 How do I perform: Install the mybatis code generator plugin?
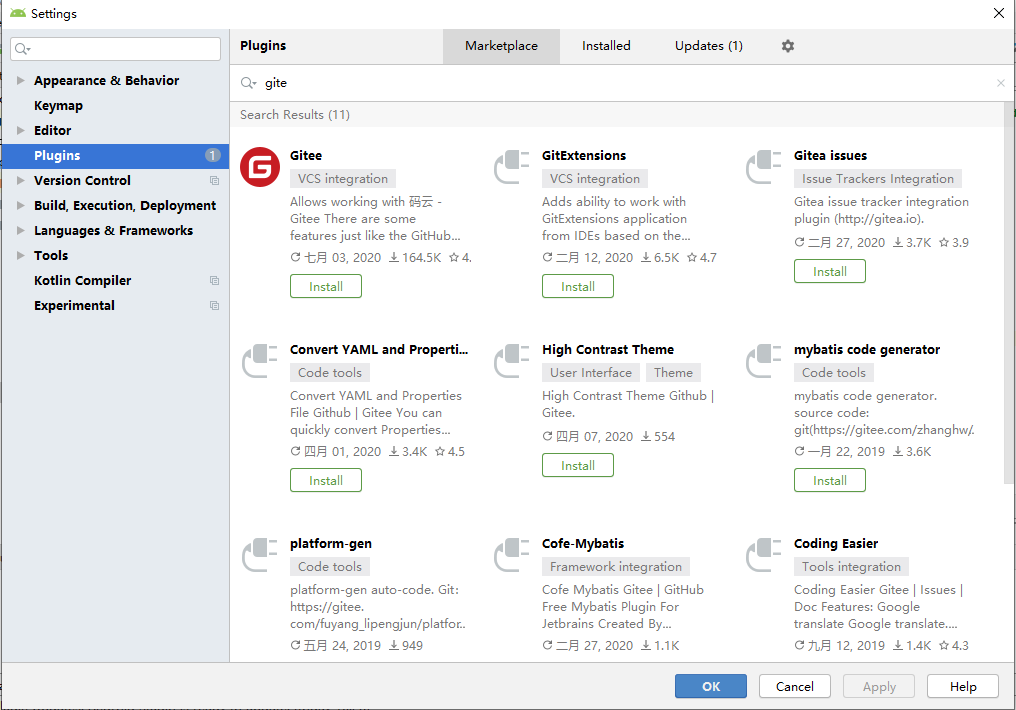830,481
